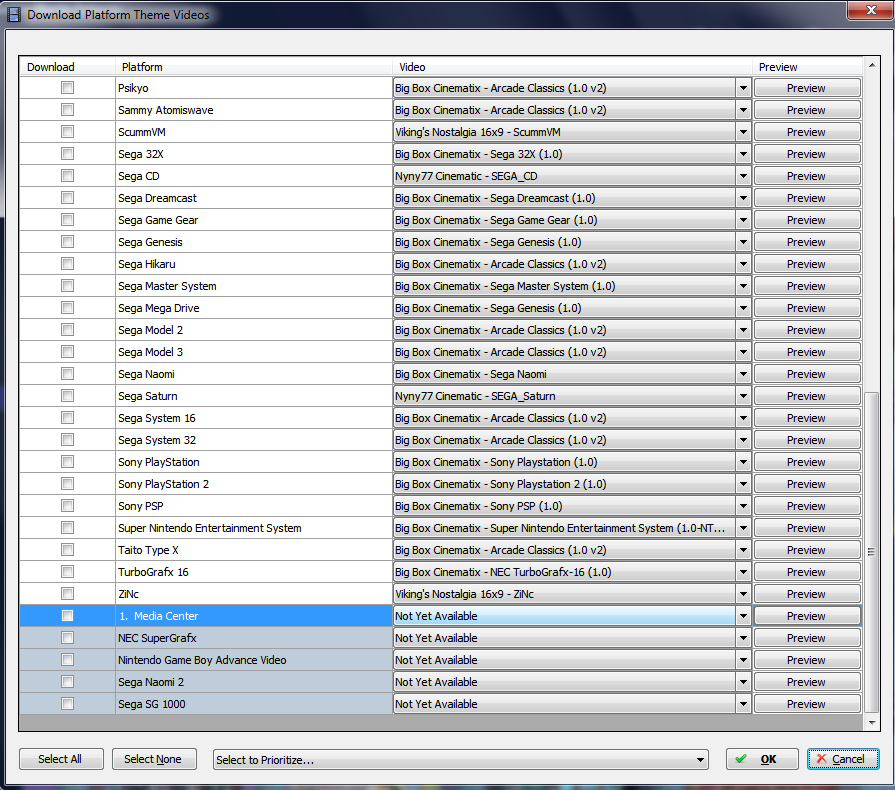Click the Video column header

pos(573,67)
